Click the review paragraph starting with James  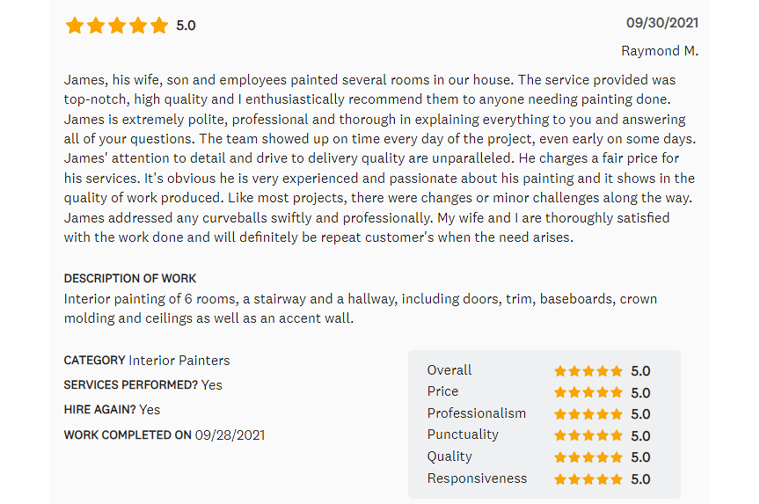pyautogui.click(x=380, y=158)
